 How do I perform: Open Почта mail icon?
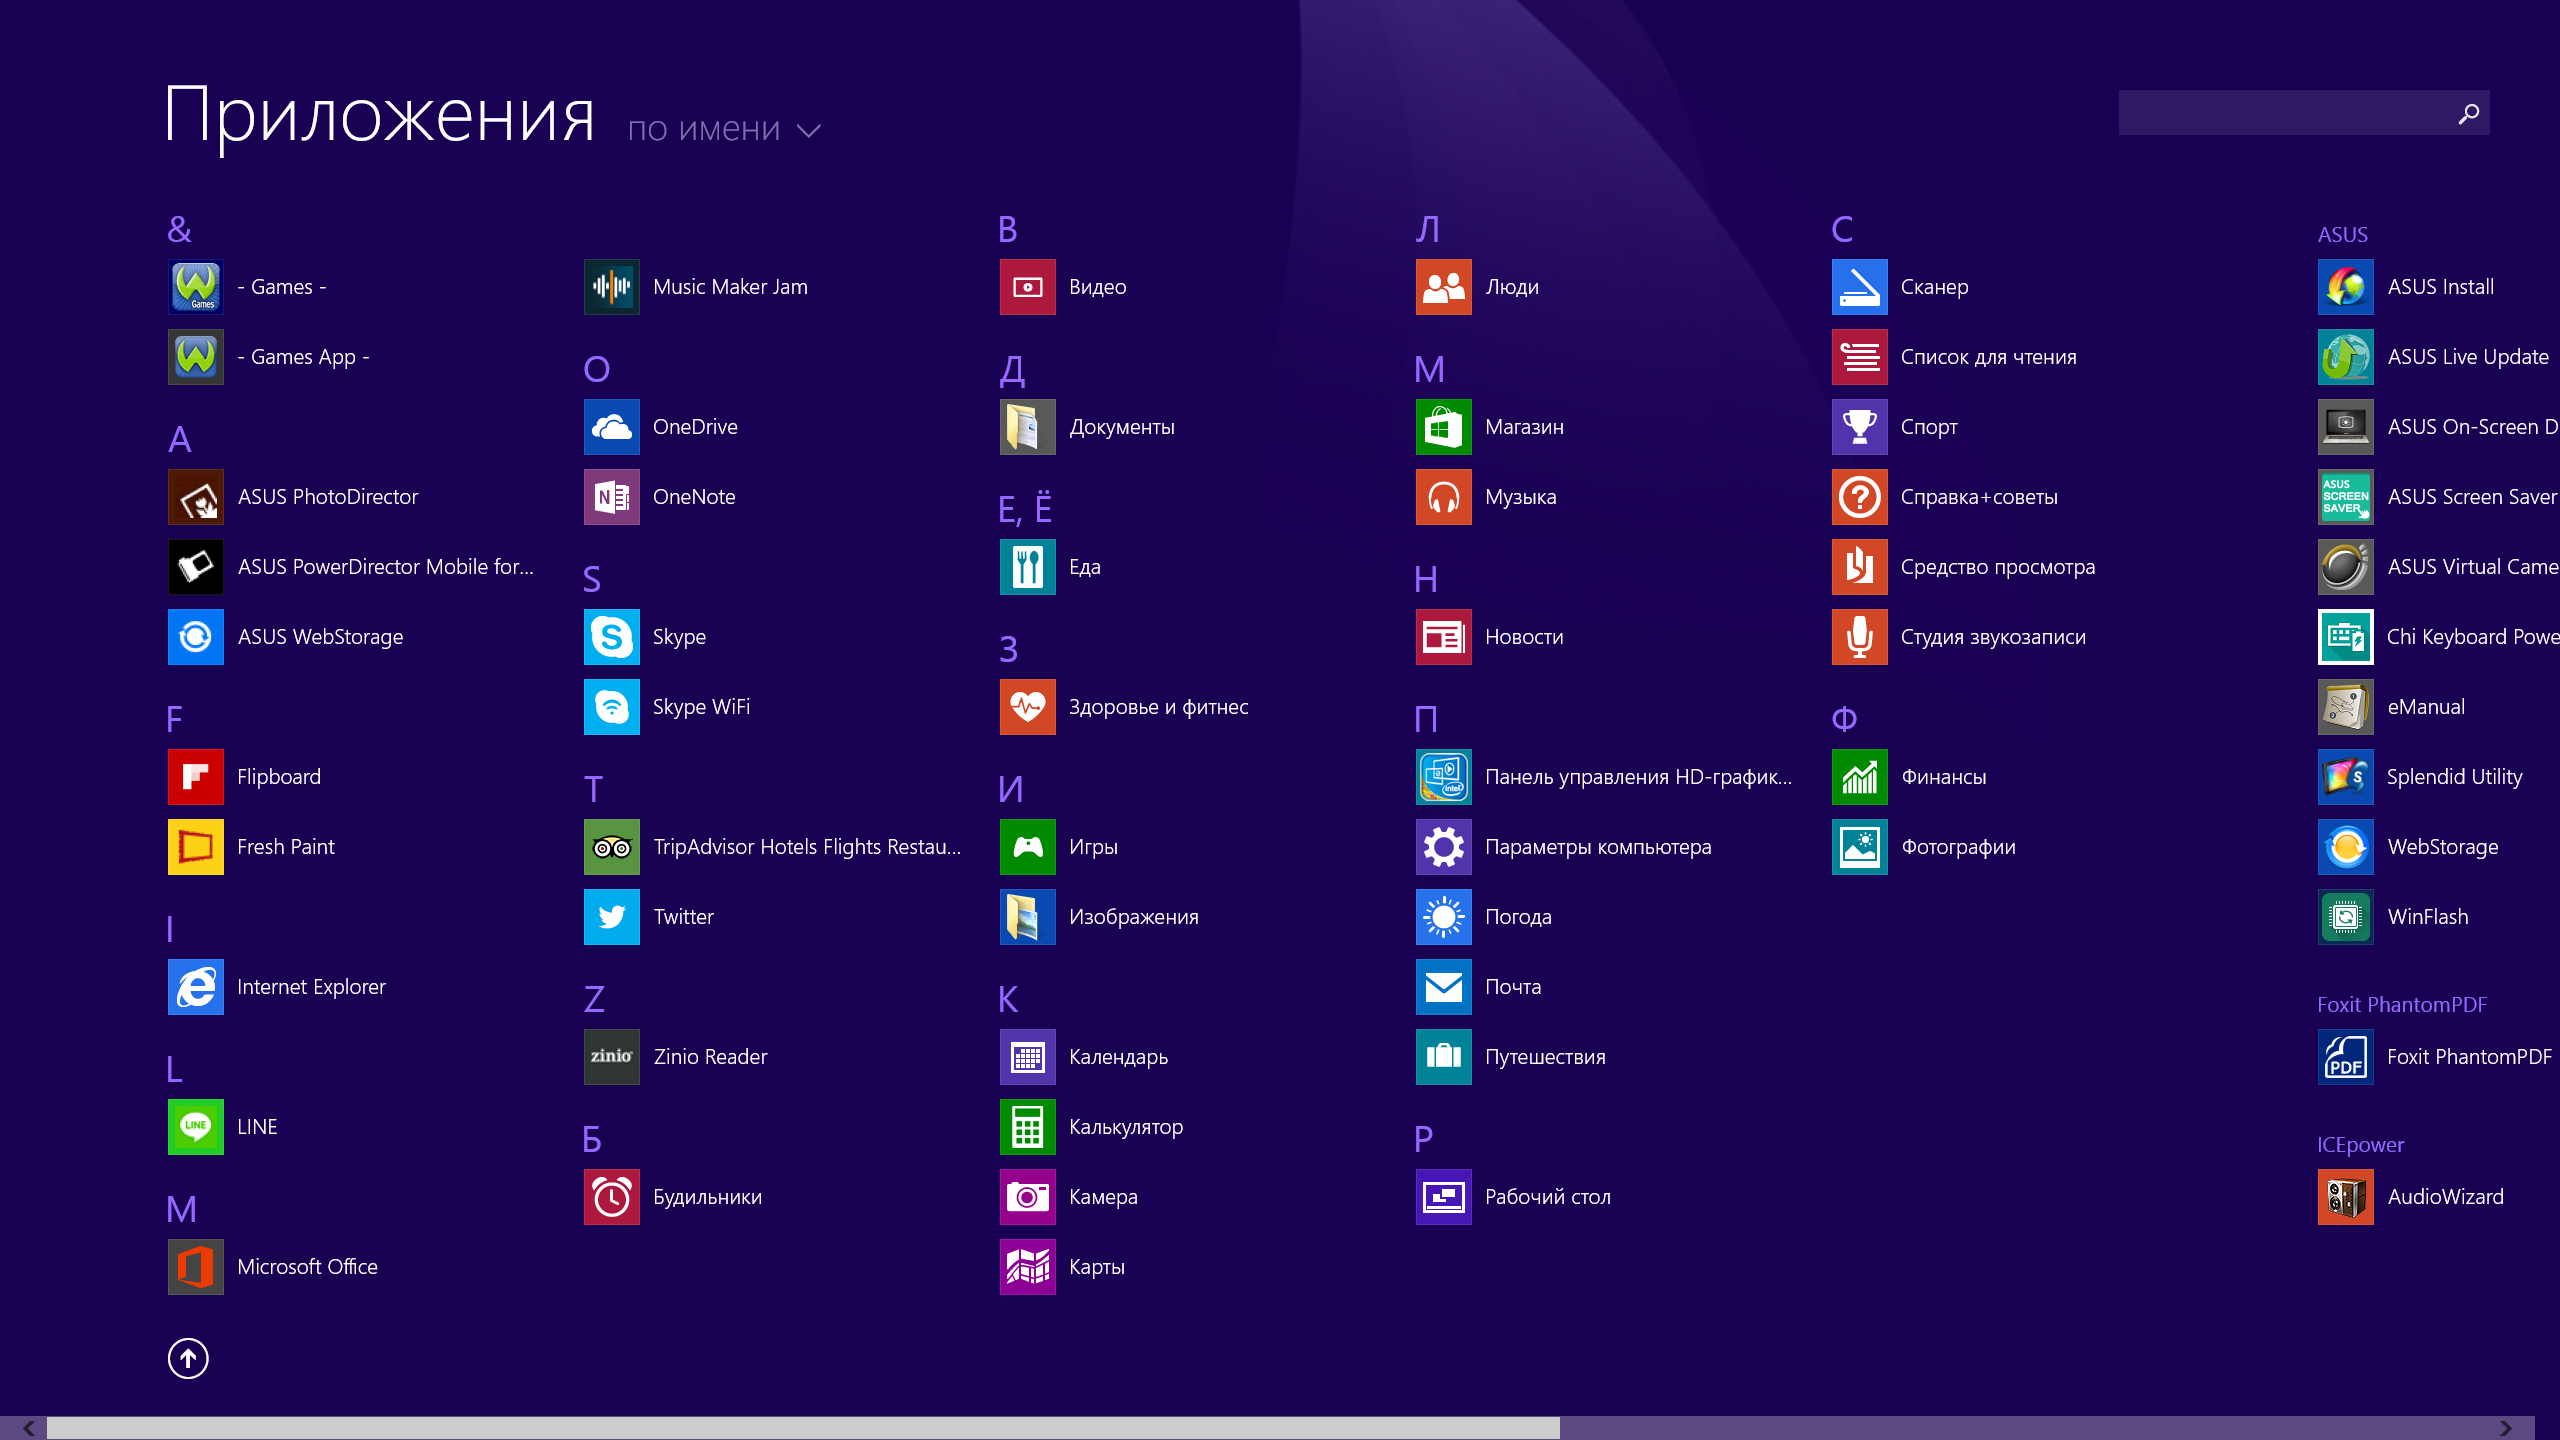click(x=1443, y=987)
